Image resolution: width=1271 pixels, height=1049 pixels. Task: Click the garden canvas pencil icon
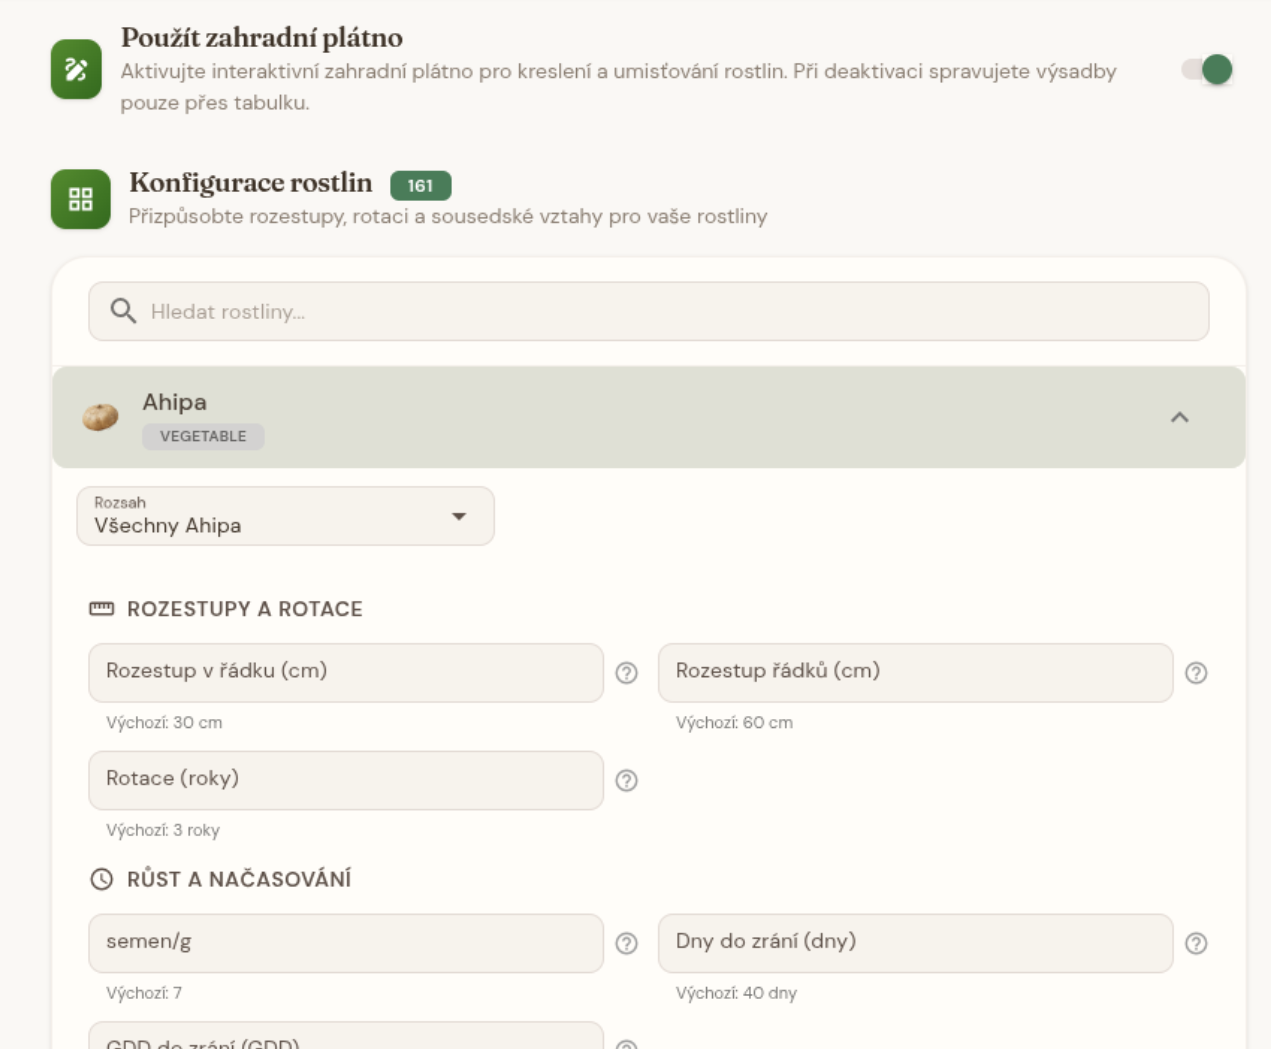click(x=76, y=69)
